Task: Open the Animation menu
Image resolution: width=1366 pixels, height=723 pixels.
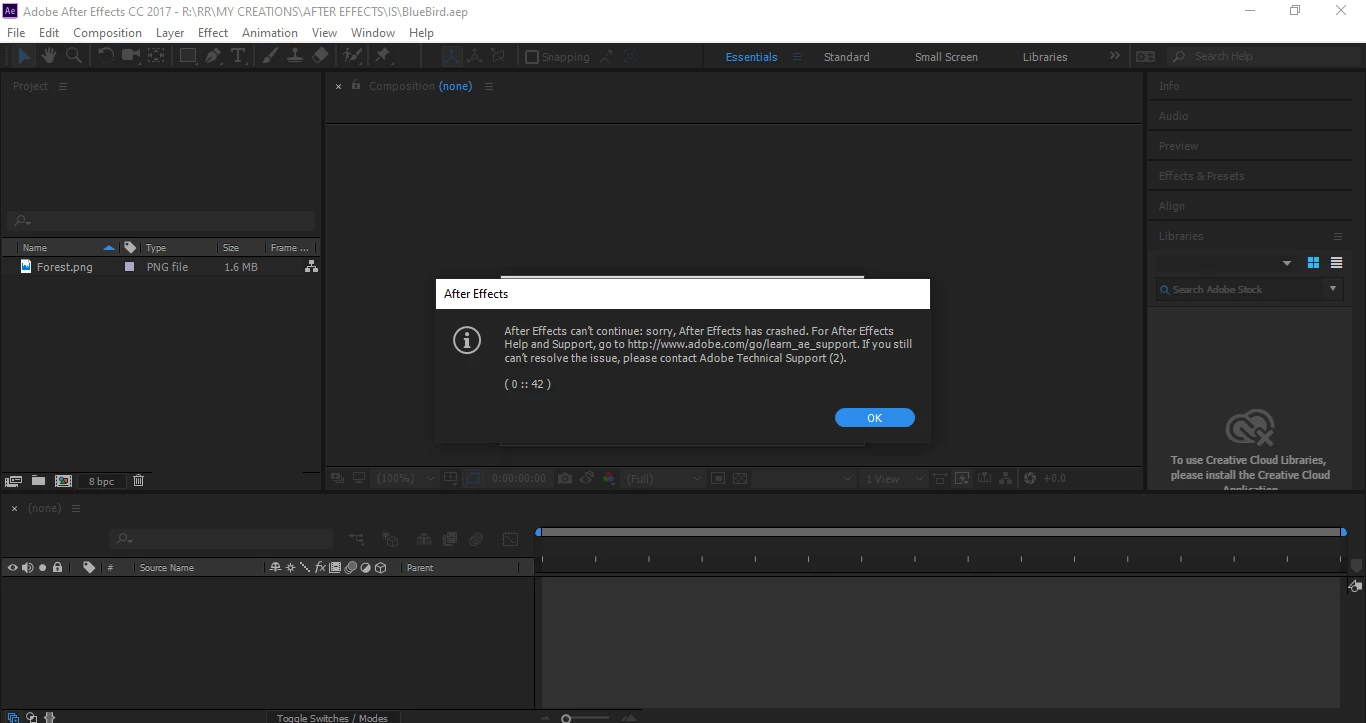Action: [270, 32]
